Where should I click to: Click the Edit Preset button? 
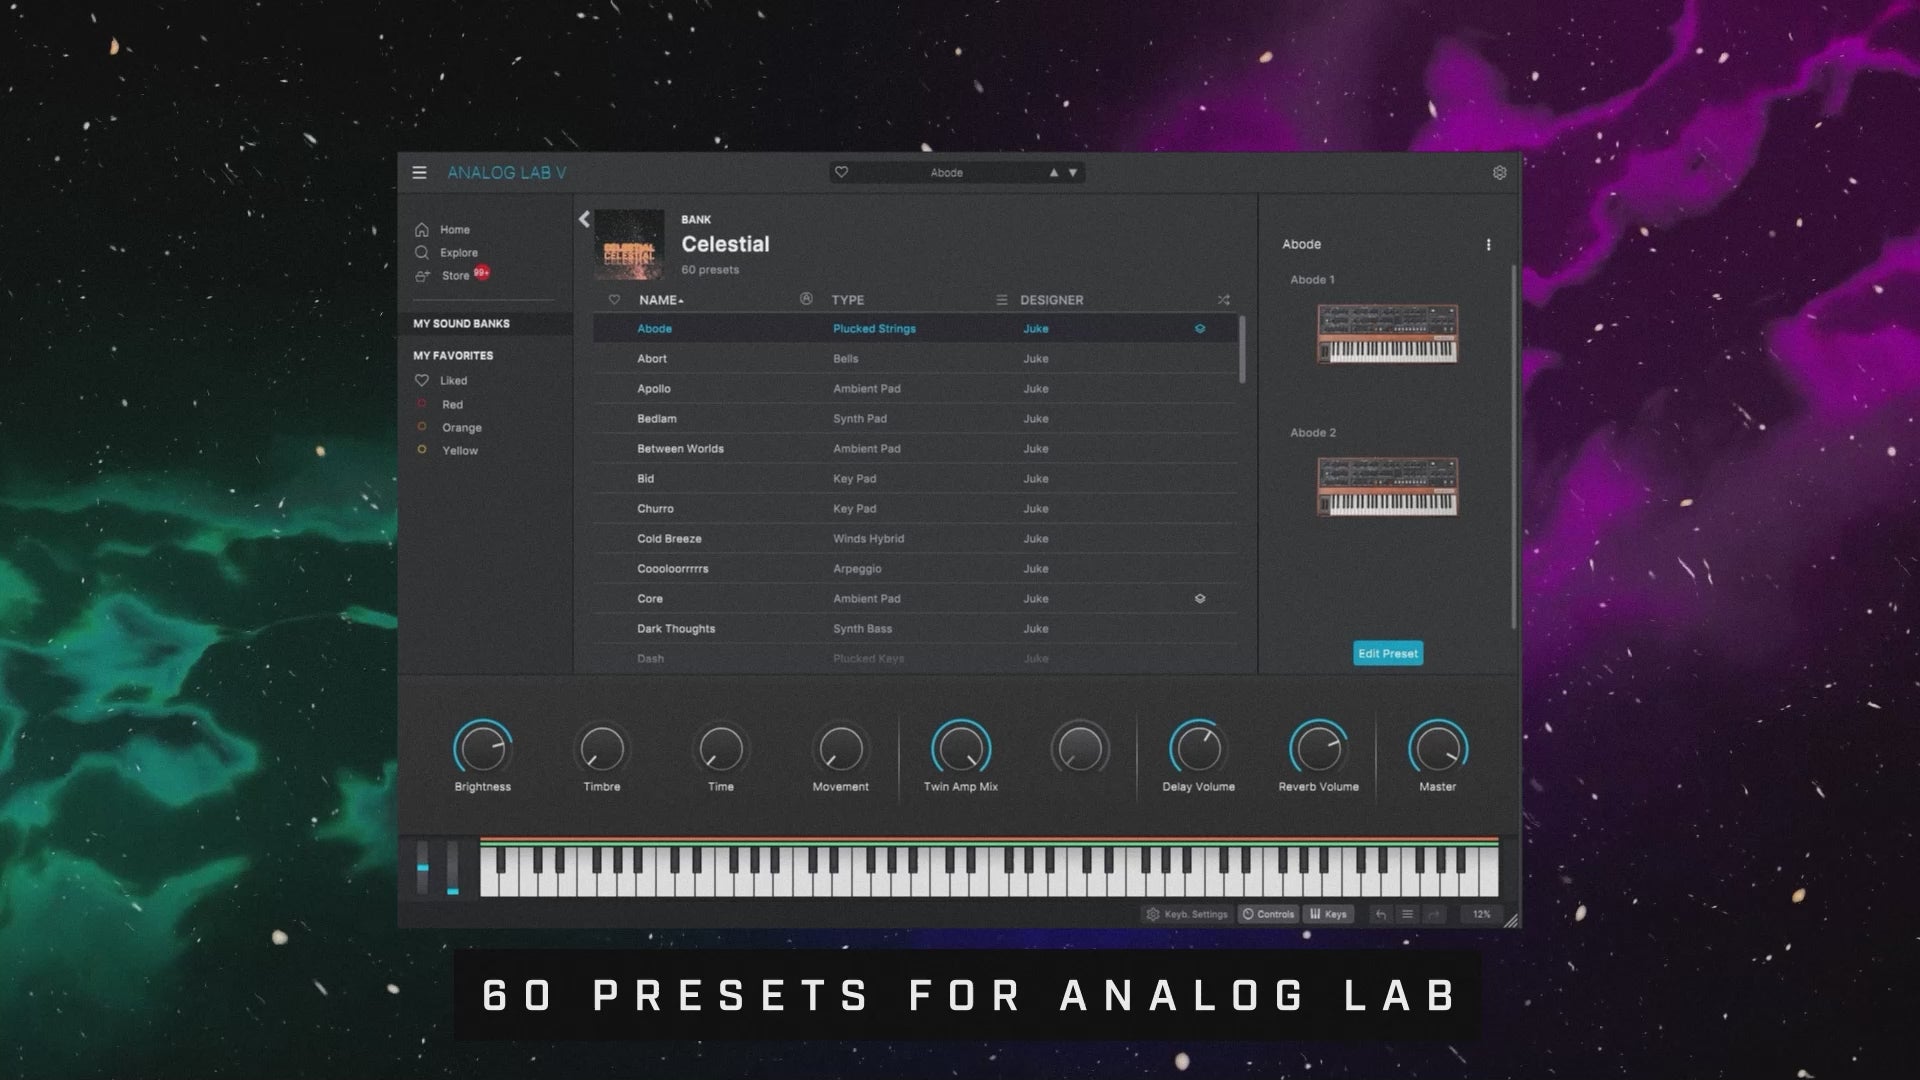pyautogui.click(x=1387, y=653)
